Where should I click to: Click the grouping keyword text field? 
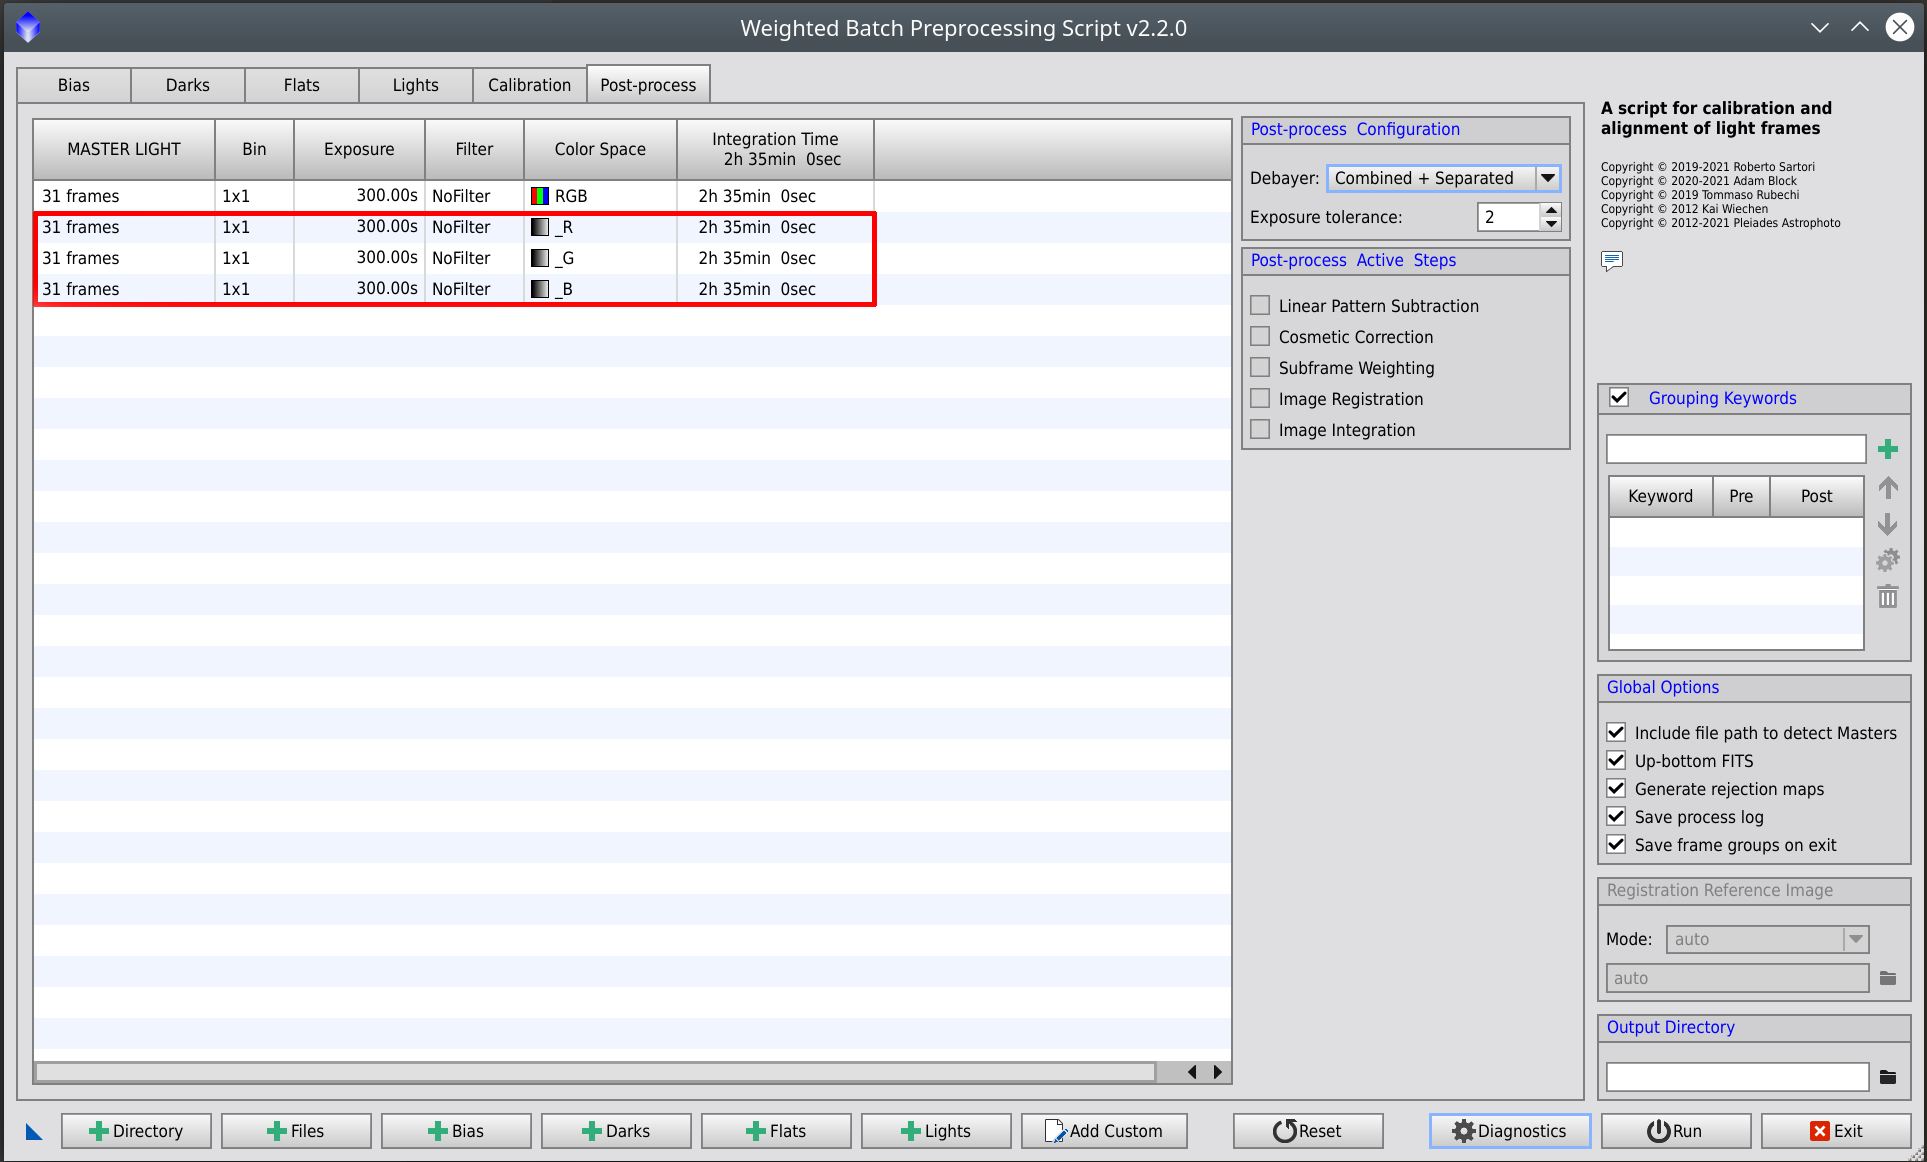pos(1736,449)
